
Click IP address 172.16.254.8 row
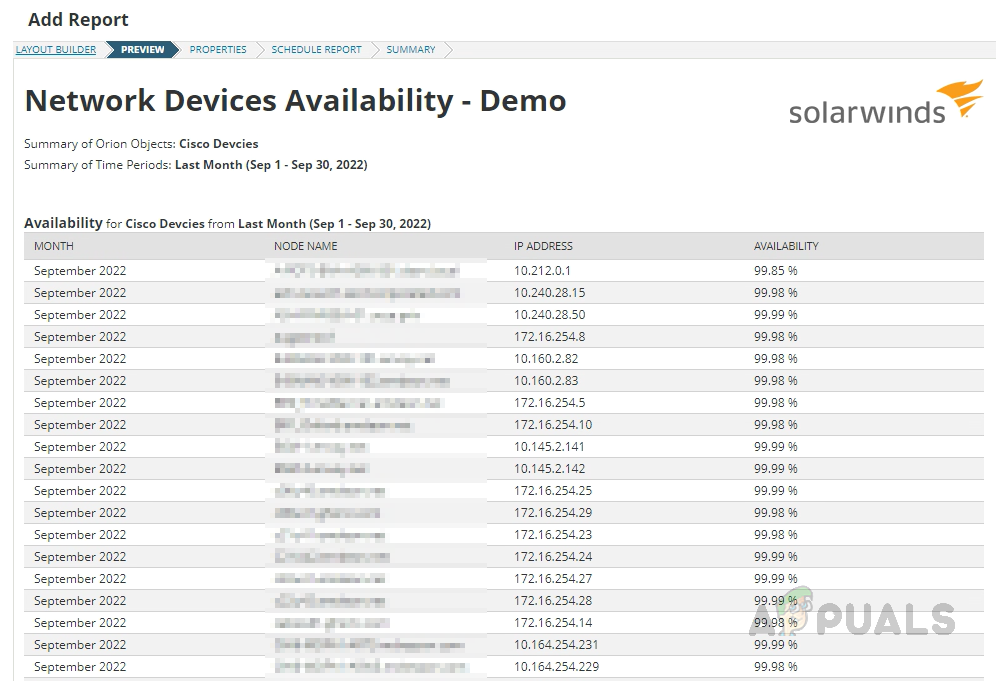[x=549, y=337]
